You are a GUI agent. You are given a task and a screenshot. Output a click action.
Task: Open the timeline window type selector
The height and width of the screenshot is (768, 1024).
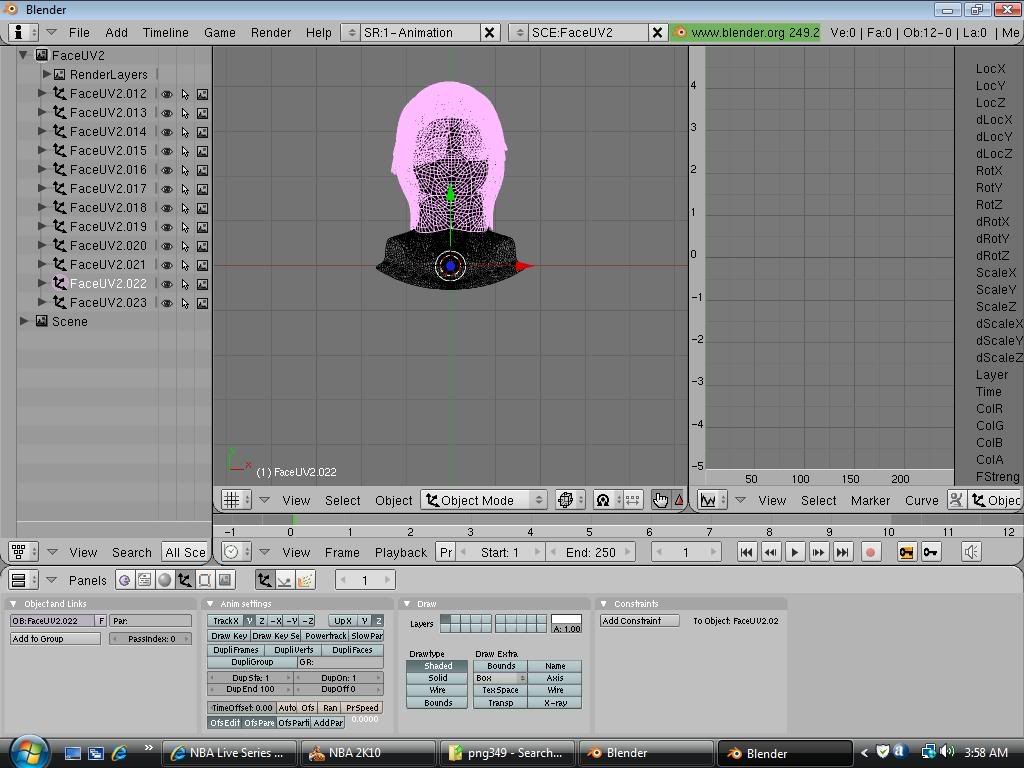point(236,552)
